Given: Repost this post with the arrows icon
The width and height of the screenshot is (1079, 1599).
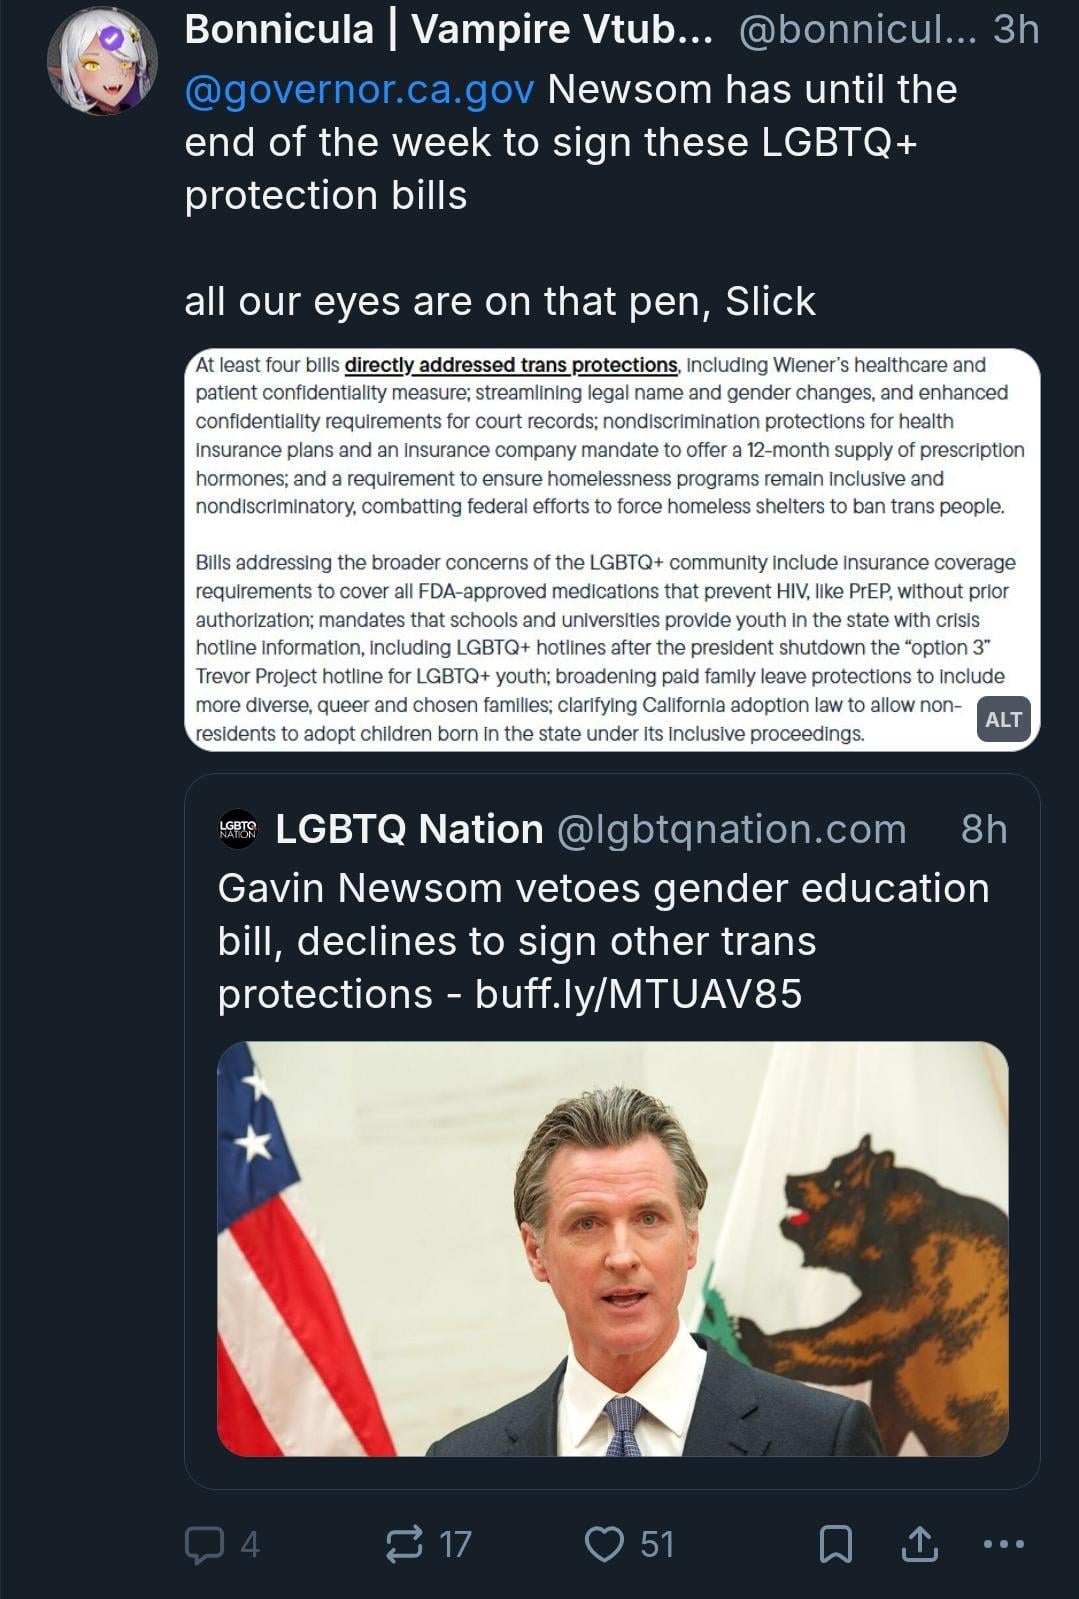Looking at the screenshot, I should [404, 1544].
